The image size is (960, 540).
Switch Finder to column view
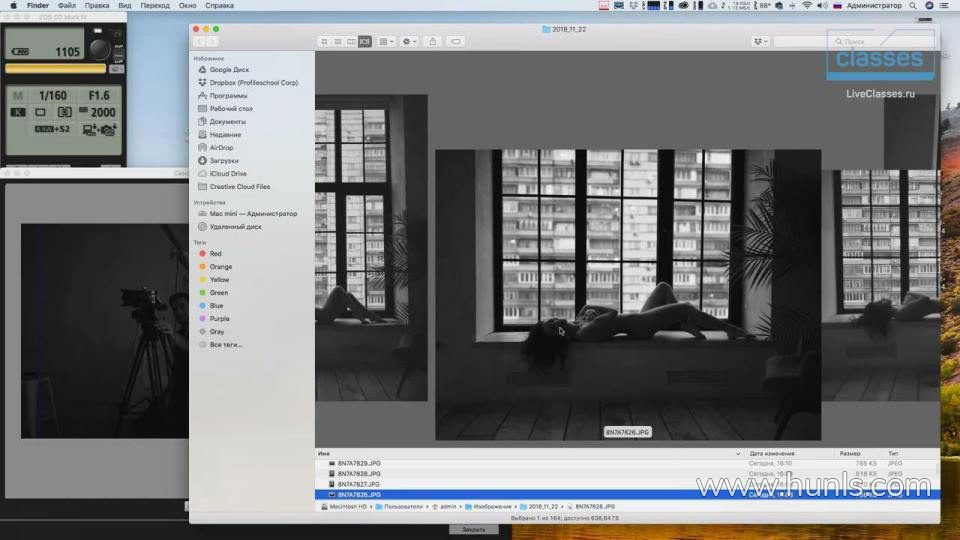[351, 42]
